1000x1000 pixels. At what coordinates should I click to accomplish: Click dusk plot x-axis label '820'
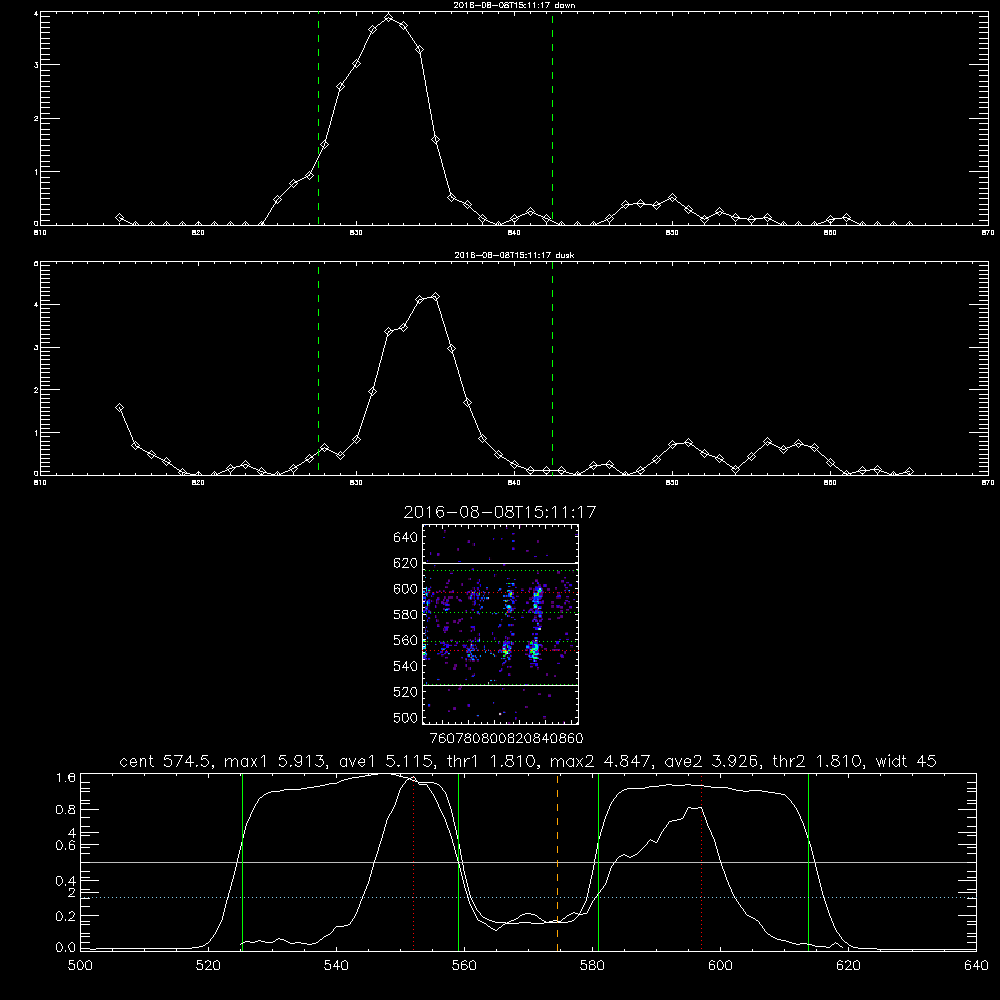[x=198, y=483]
